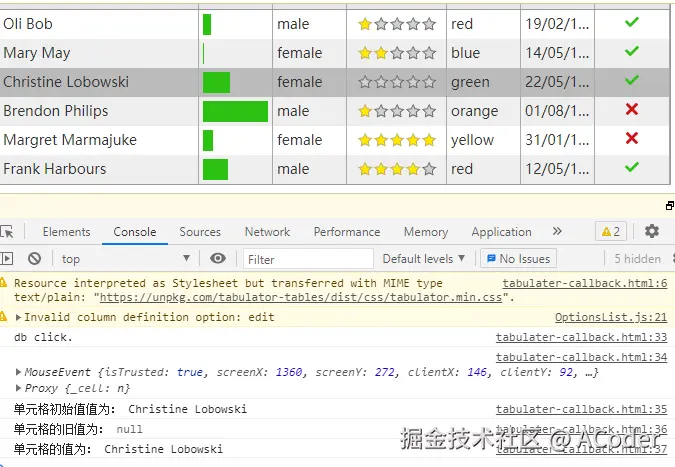Viewport: 675px width, 467px height.
Task: Click Brendon Philips' star rating
Action: coord(396,111)
